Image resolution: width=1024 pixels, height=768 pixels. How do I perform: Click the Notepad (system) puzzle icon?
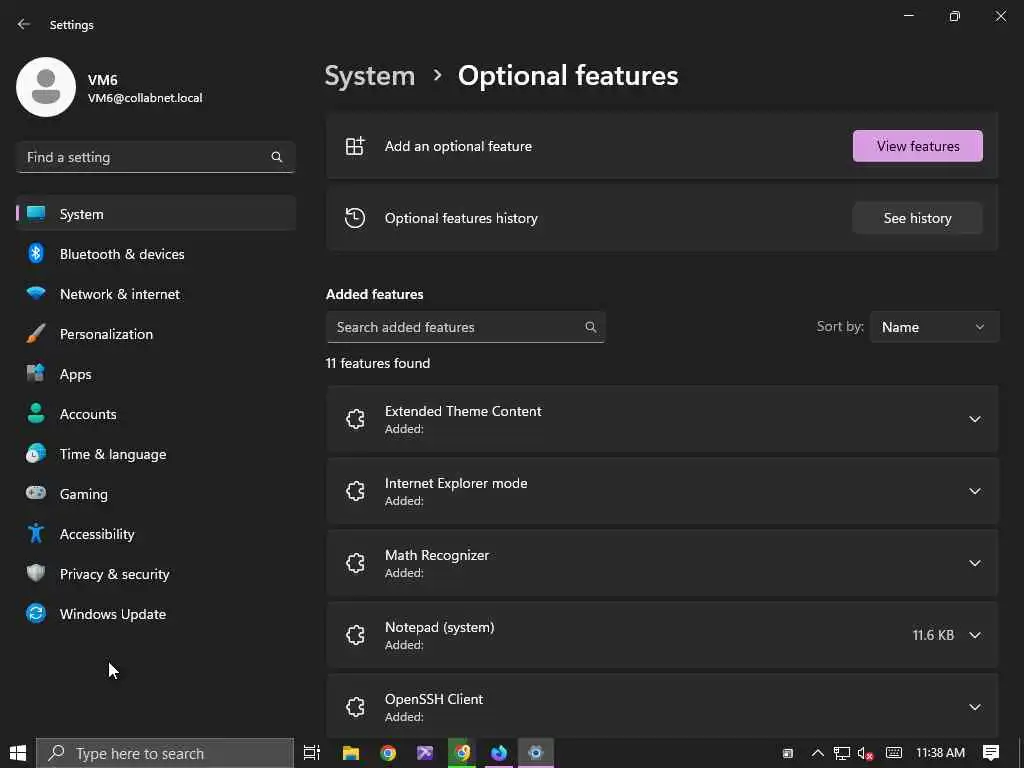(355, 634)
